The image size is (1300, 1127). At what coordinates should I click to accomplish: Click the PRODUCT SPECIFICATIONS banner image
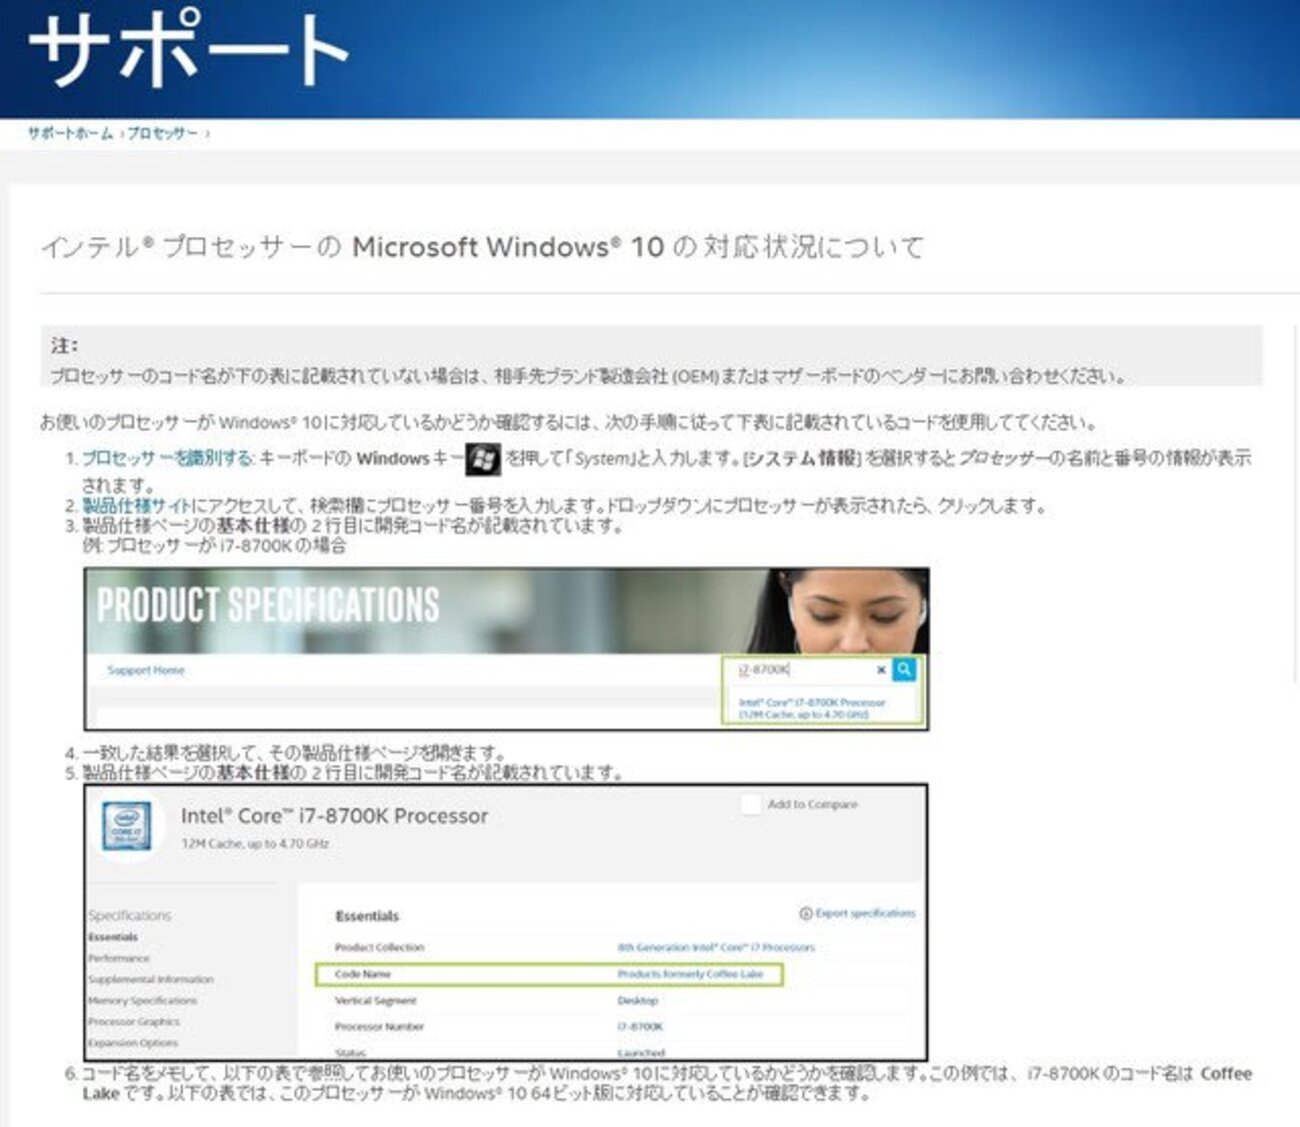(x=506, y=611)
